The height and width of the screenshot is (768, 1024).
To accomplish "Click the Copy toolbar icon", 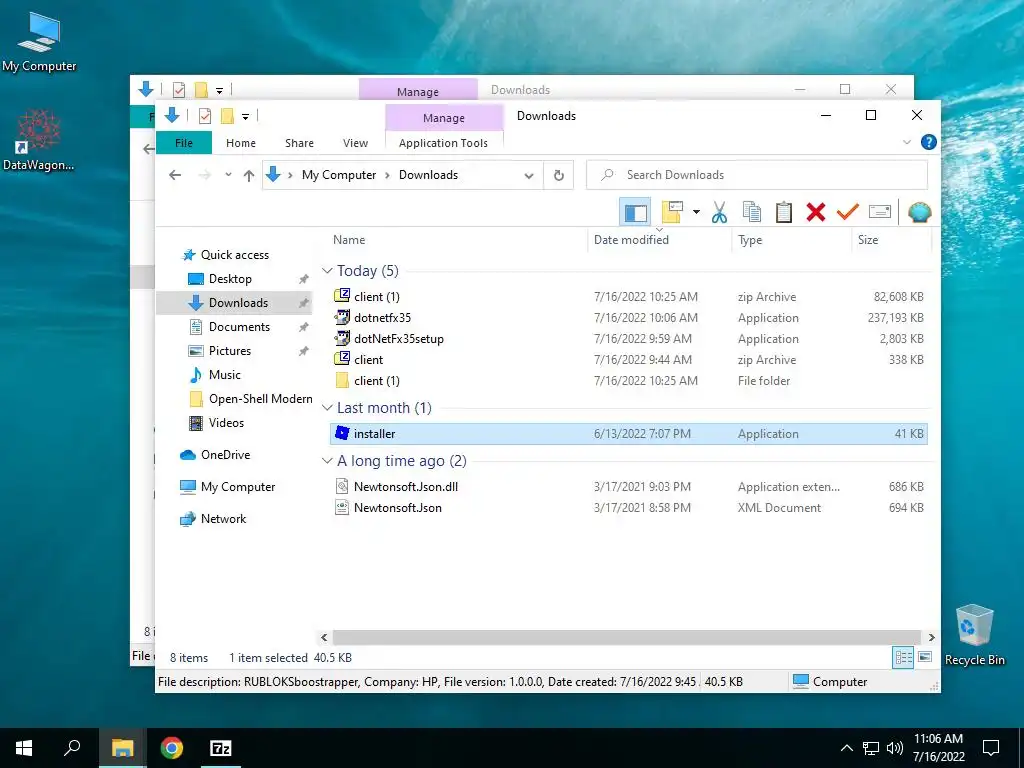I will 752,212.
